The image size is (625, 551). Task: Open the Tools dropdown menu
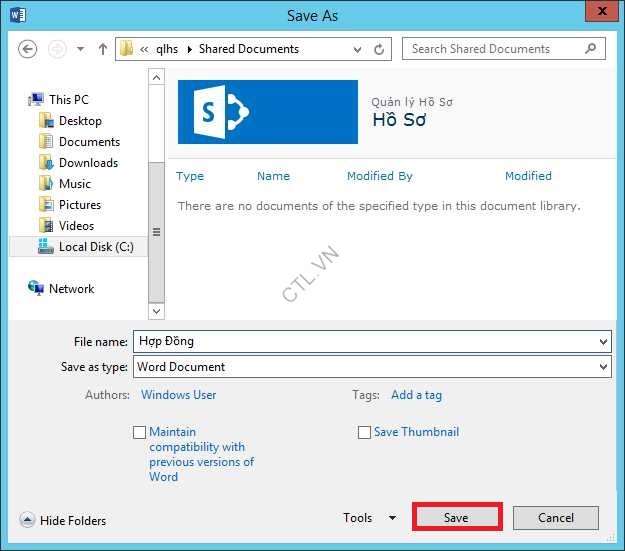click(x=369, y=518)
